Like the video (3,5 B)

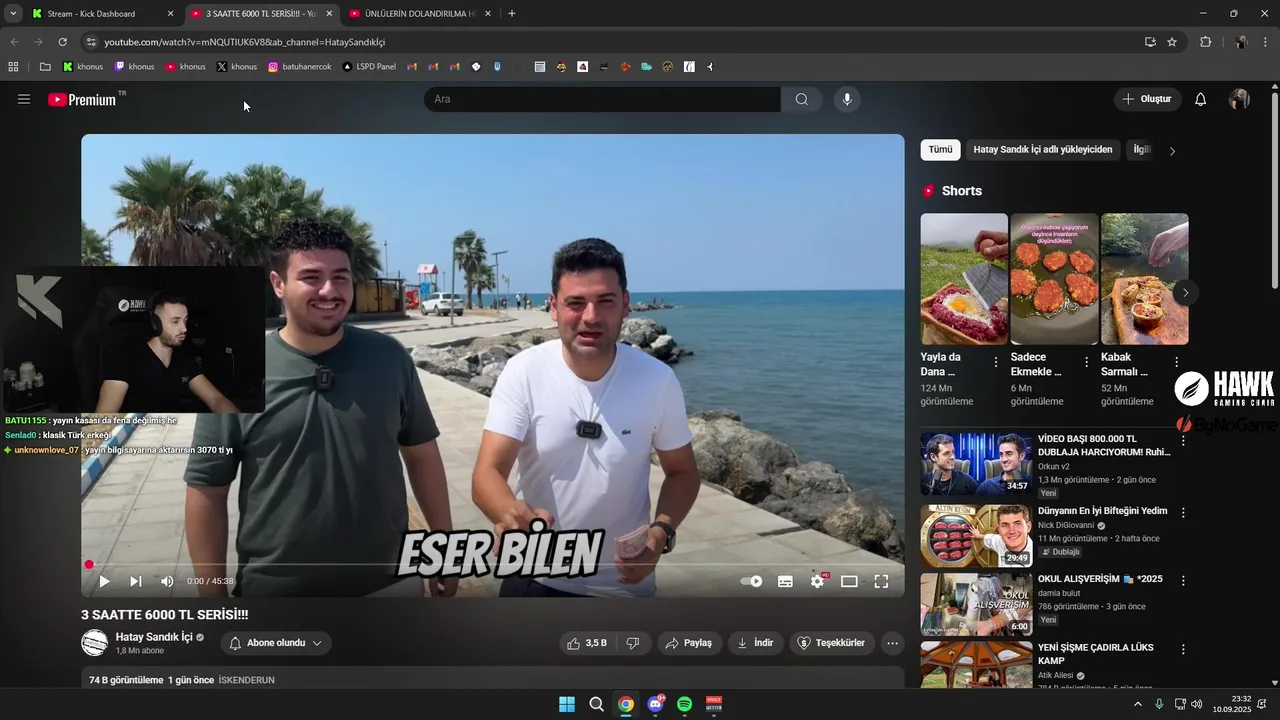[588, 643]
